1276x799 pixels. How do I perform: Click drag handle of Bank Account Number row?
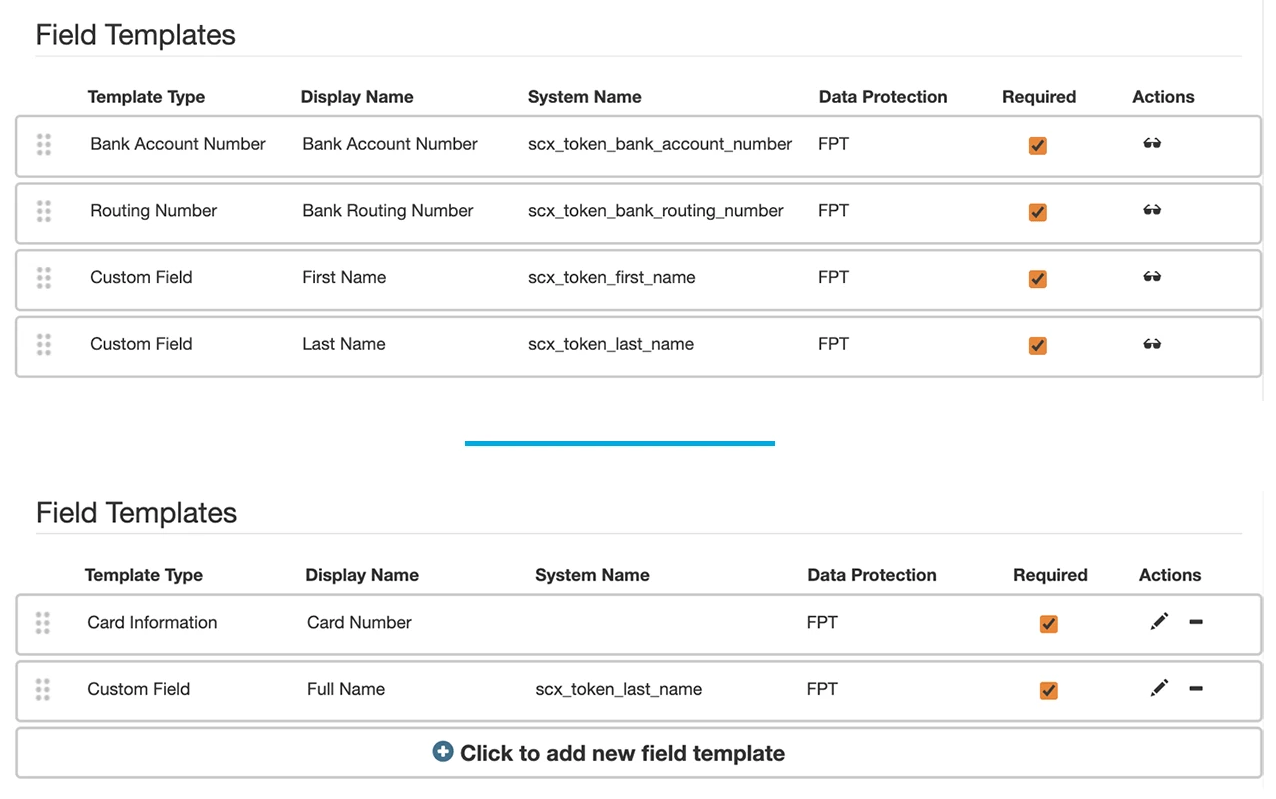point(44,145)
